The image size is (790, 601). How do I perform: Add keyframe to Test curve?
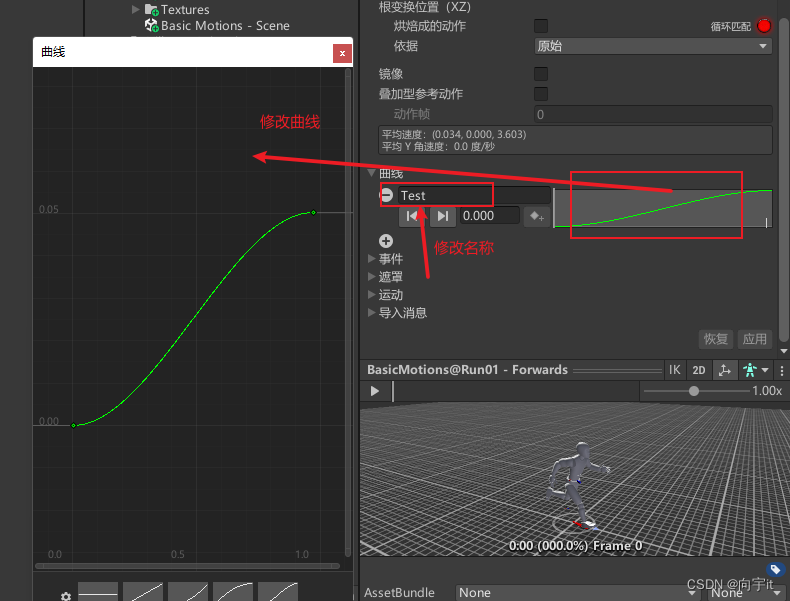tap(537, 217)
